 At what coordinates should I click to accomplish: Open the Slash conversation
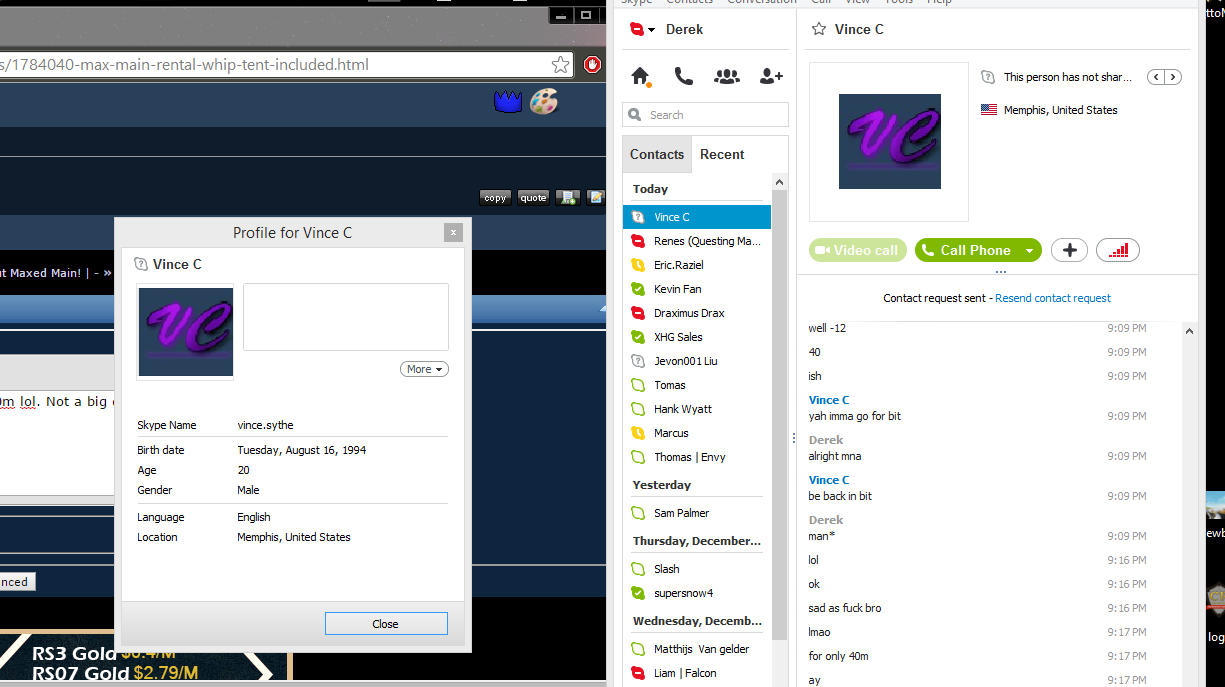697,569
